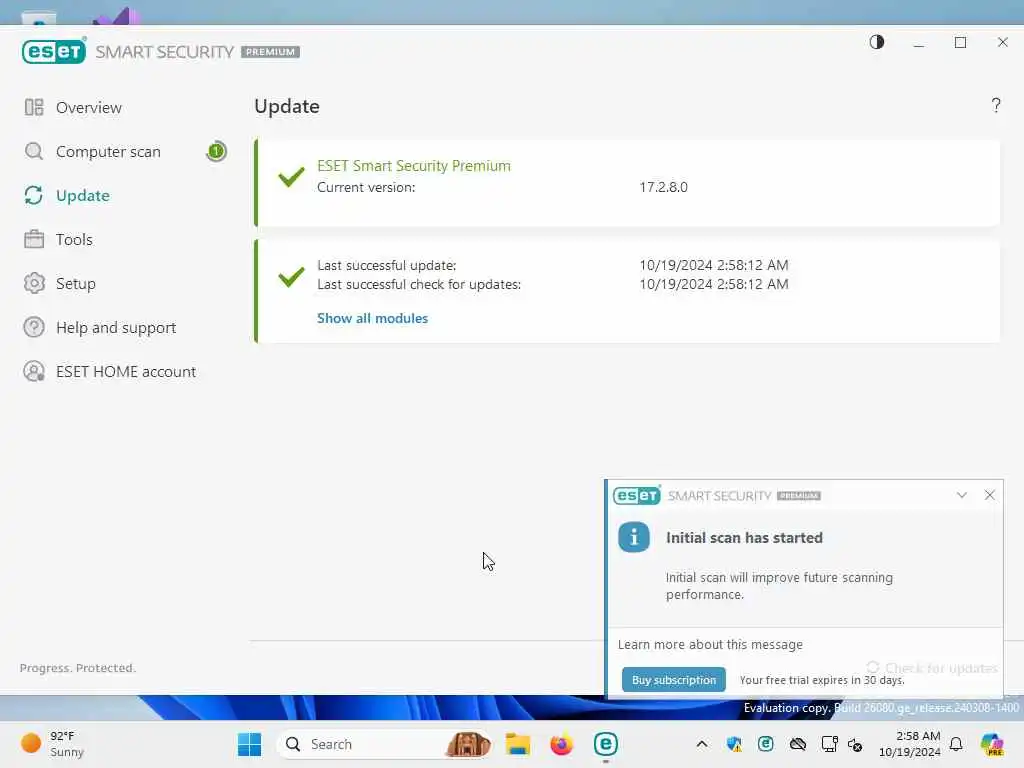Click the last successful check timestamp

point(714,284)
